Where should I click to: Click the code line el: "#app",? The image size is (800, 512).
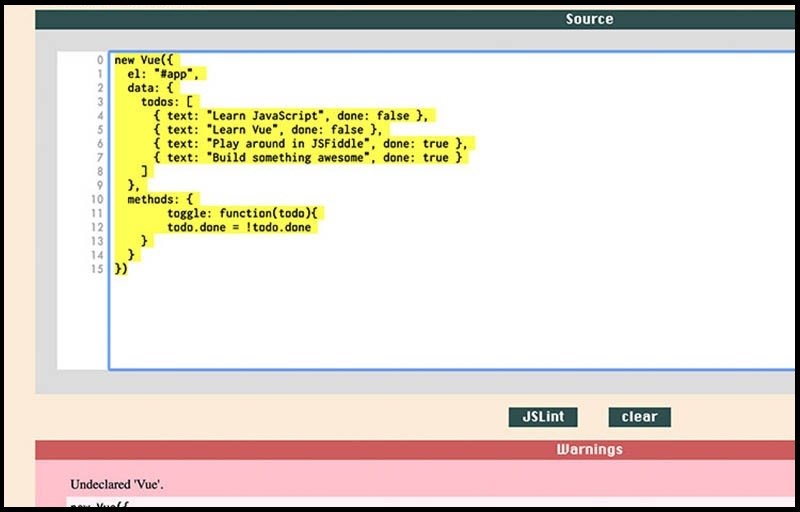(x=163, y=74)
